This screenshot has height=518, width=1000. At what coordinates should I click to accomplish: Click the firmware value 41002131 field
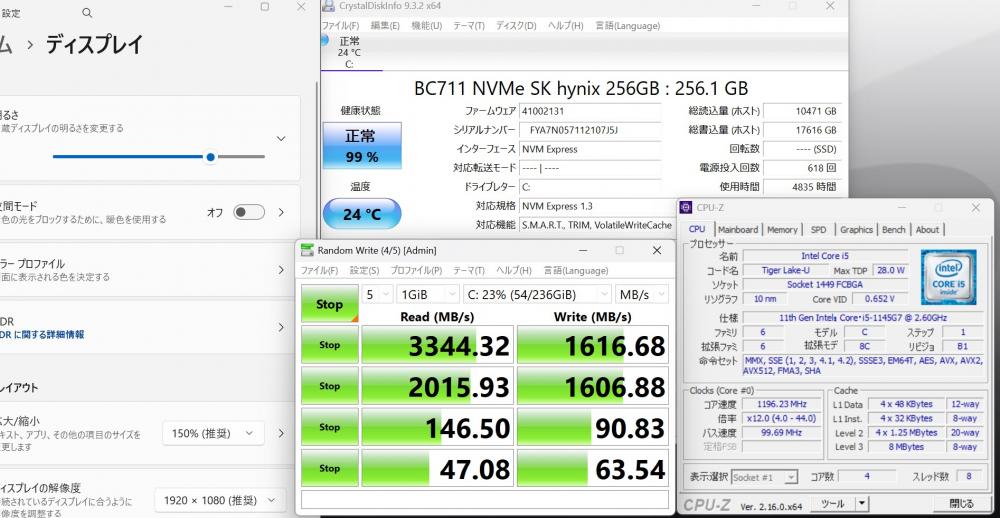click(x=590, y=110)
